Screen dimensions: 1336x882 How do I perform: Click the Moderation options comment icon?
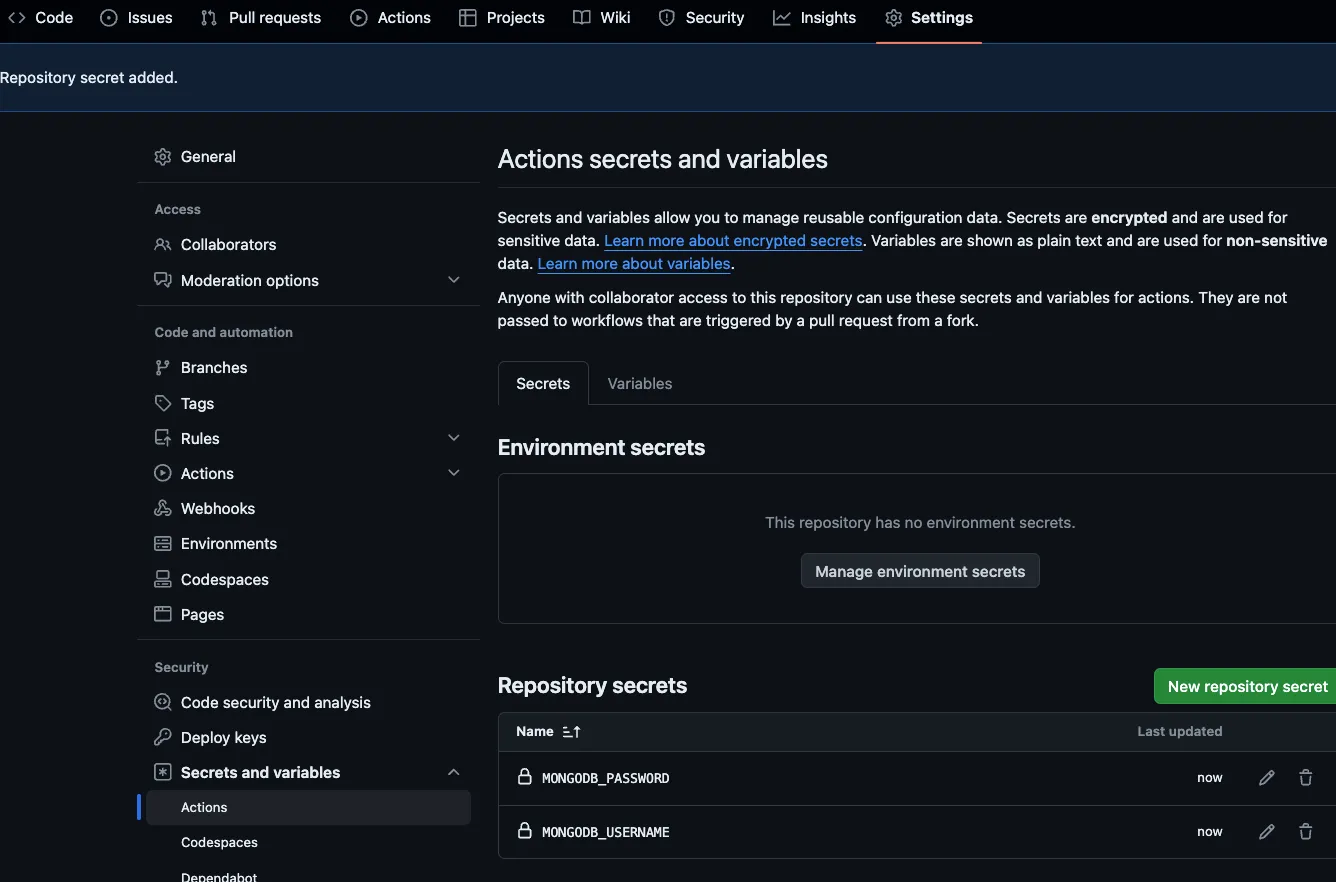tap(163, 281)
